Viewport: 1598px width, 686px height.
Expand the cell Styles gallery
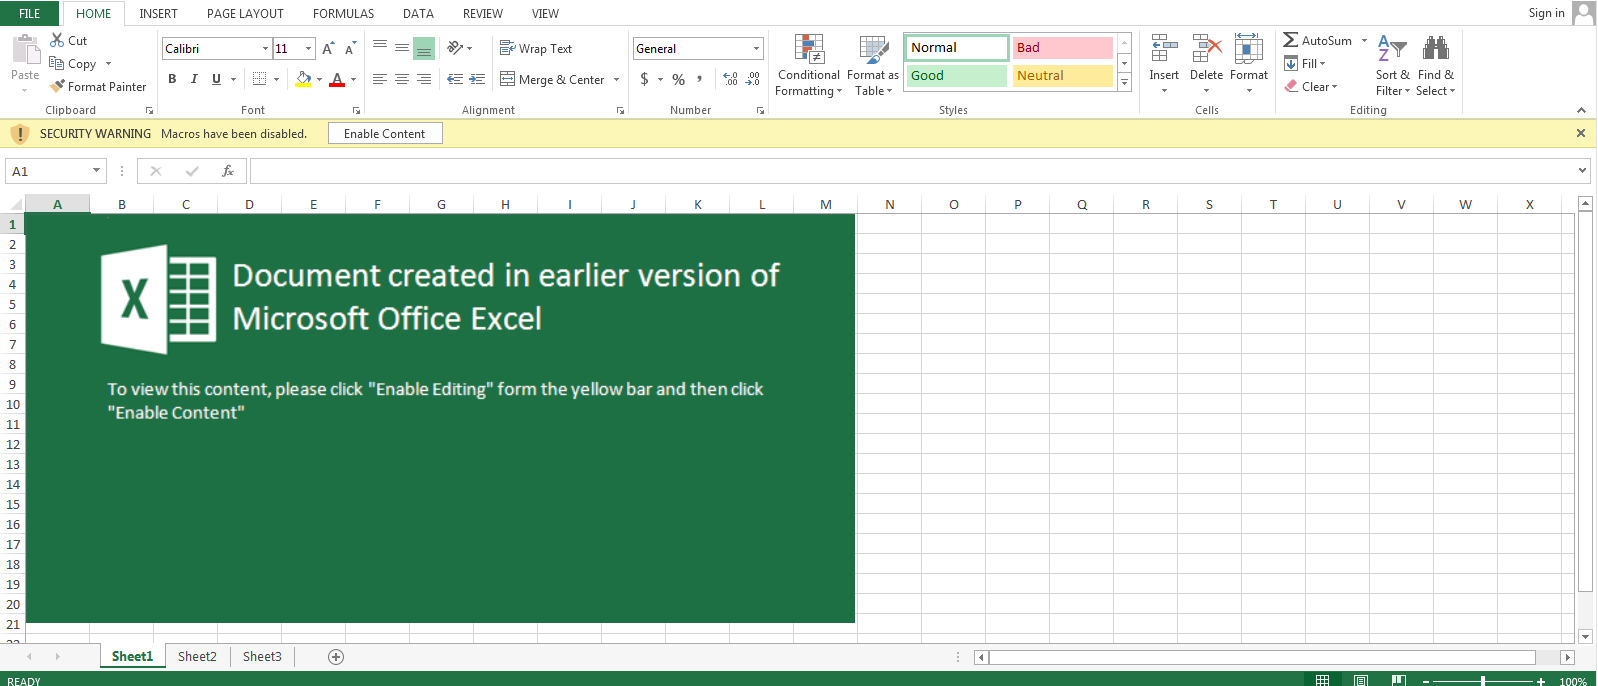[1124, 83]
